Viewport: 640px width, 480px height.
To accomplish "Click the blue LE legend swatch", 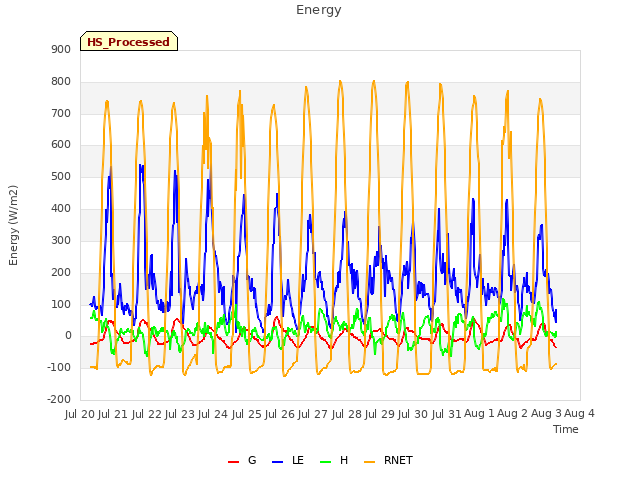I will [x=278, y=462].
